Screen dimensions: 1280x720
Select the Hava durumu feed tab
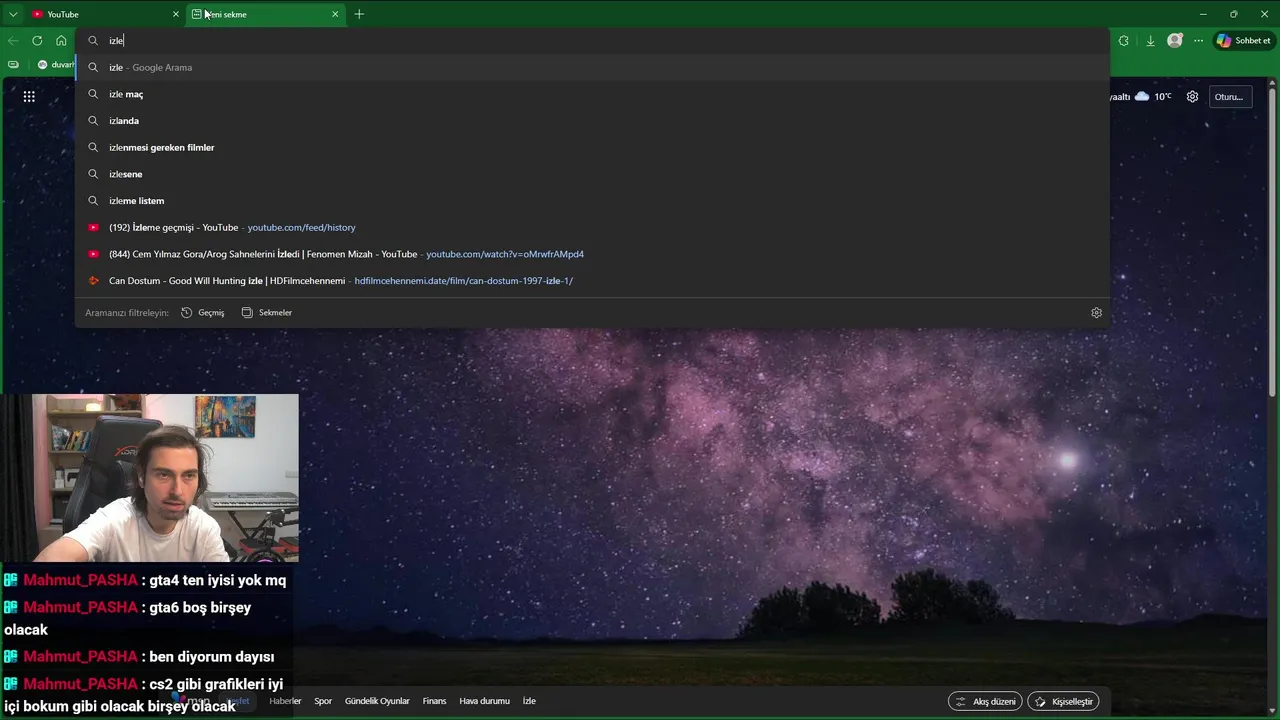point(484,701)
